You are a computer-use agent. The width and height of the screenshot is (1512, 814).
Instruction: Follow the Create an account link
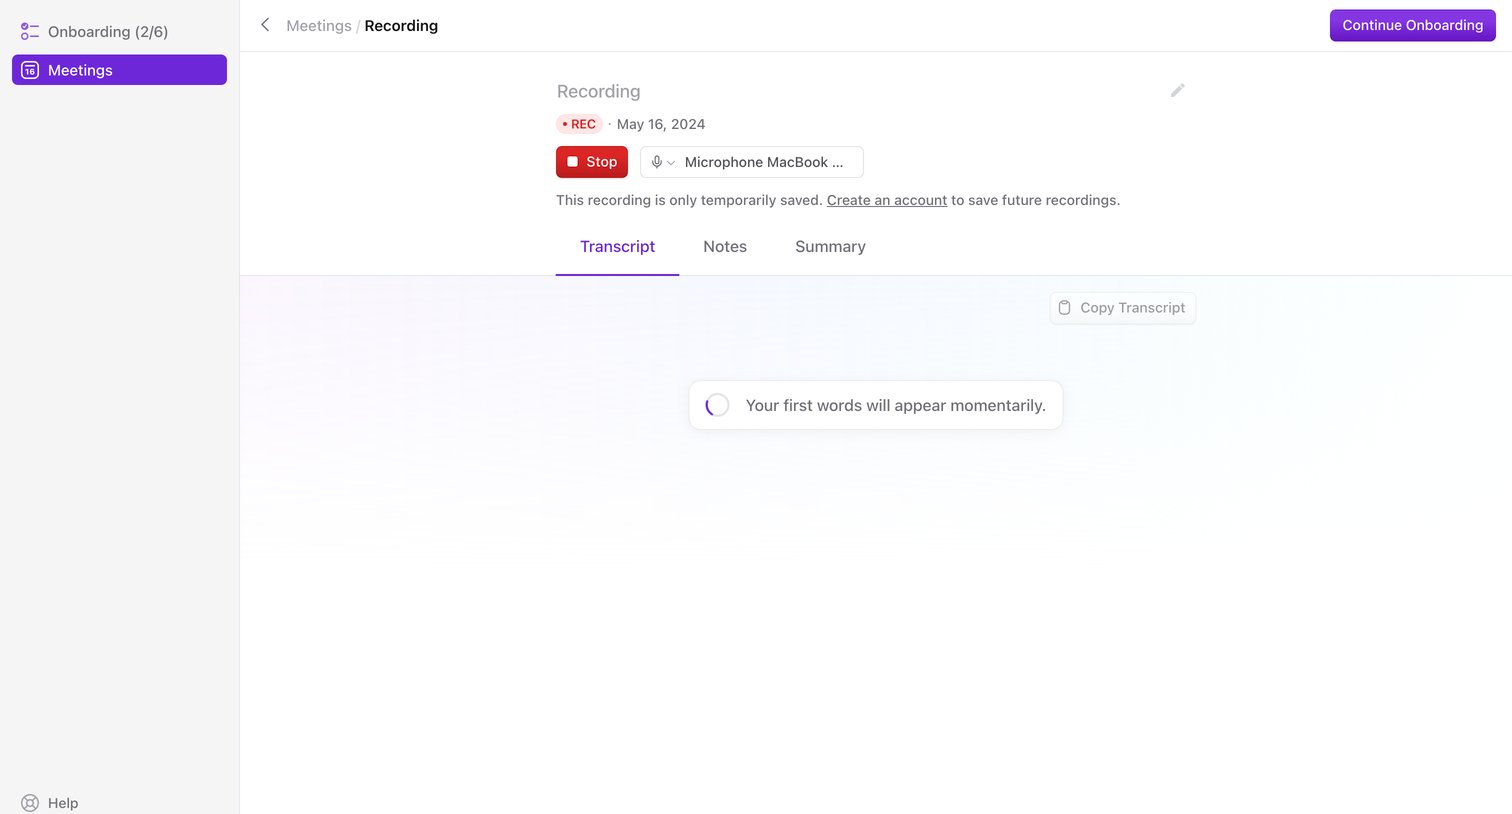[887, 200]
